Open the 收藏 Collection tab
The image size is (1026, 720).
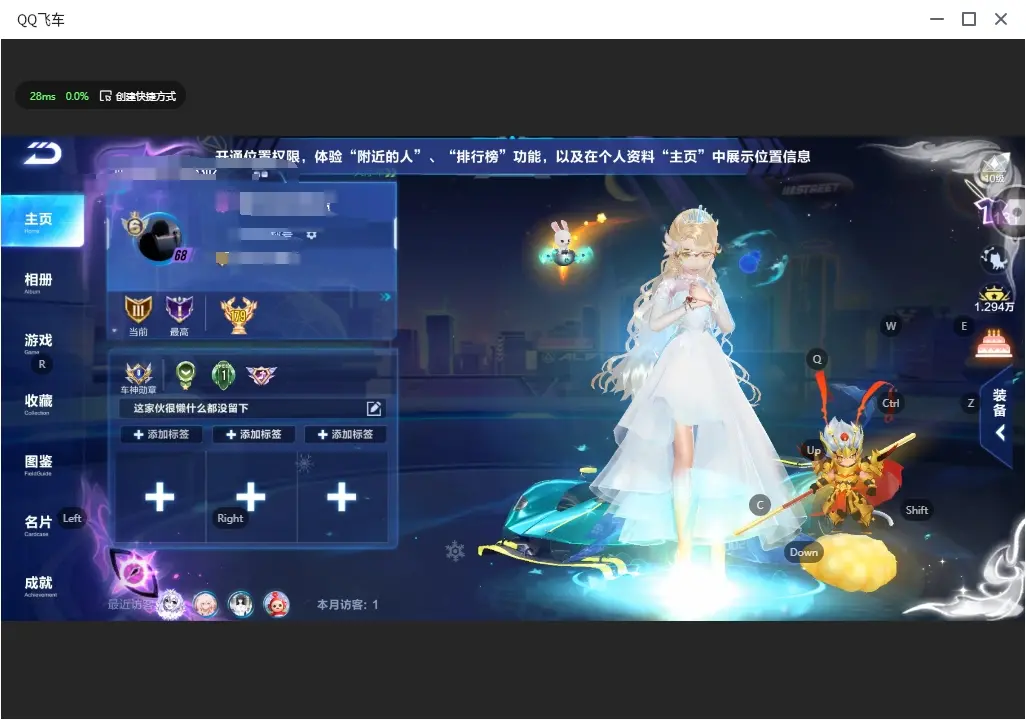pos(38,403)
